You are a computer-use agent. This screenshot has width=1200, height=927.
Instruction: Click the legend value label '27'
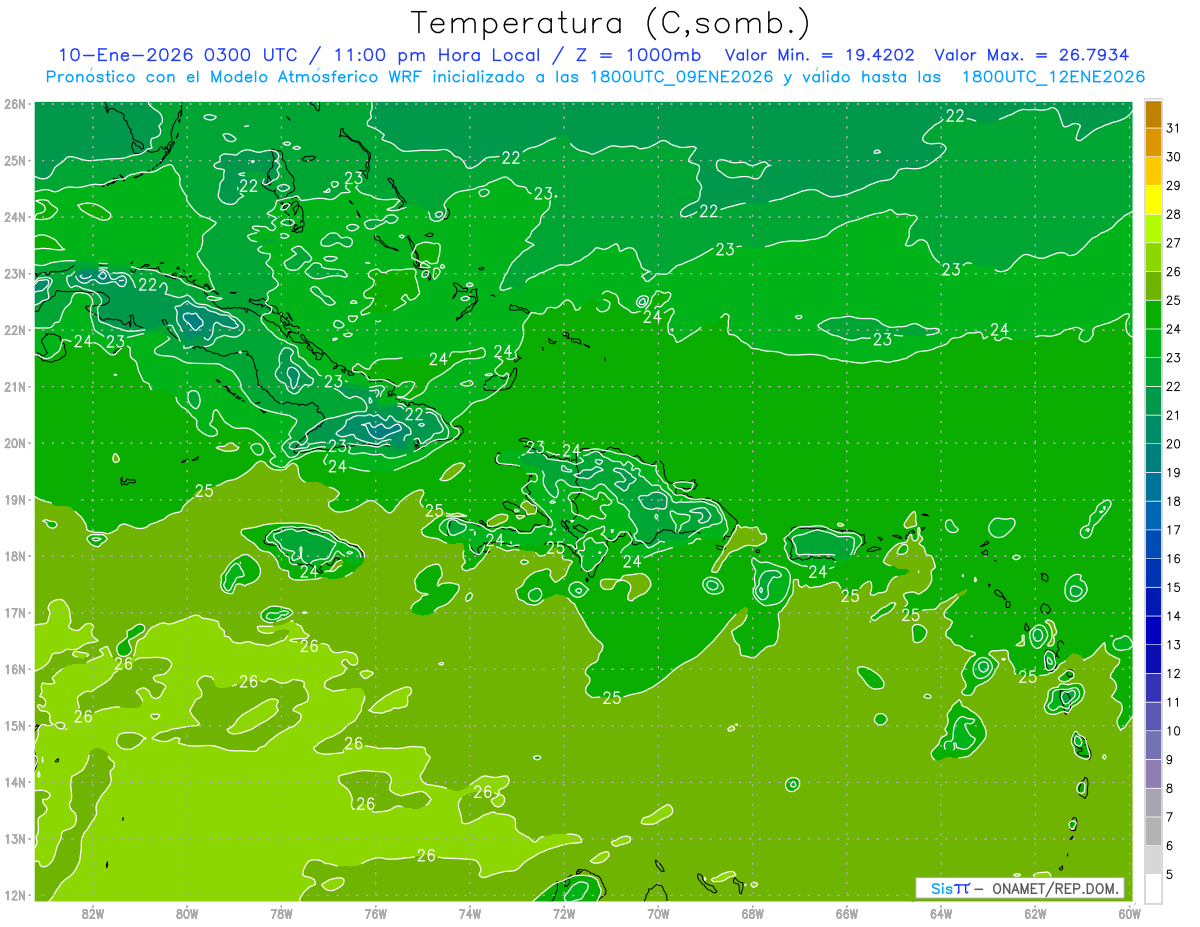tap(1174, 243)
